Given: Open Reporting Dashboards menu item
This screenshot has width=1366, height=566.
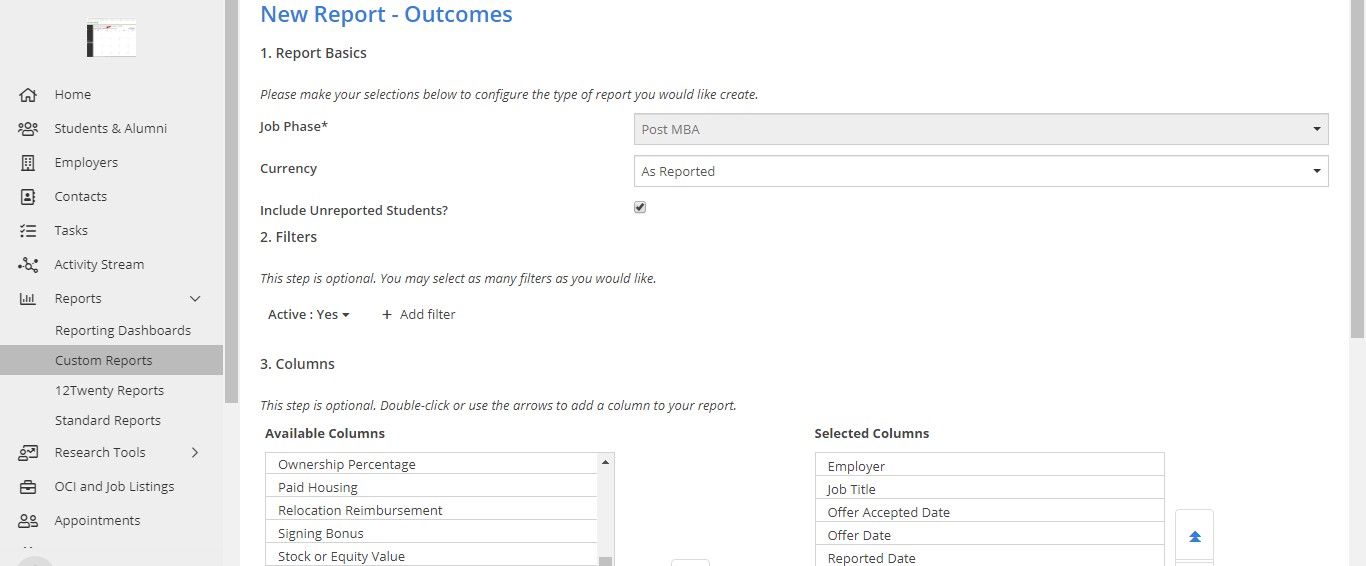Looking at the screenshot, I should (122, 331).
